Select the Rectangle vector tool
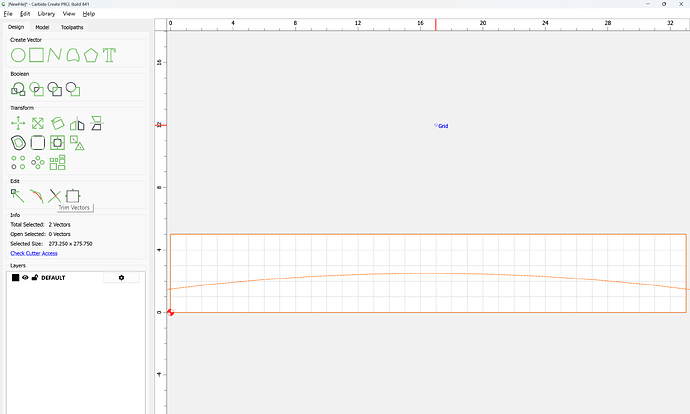 pos(37,55)
